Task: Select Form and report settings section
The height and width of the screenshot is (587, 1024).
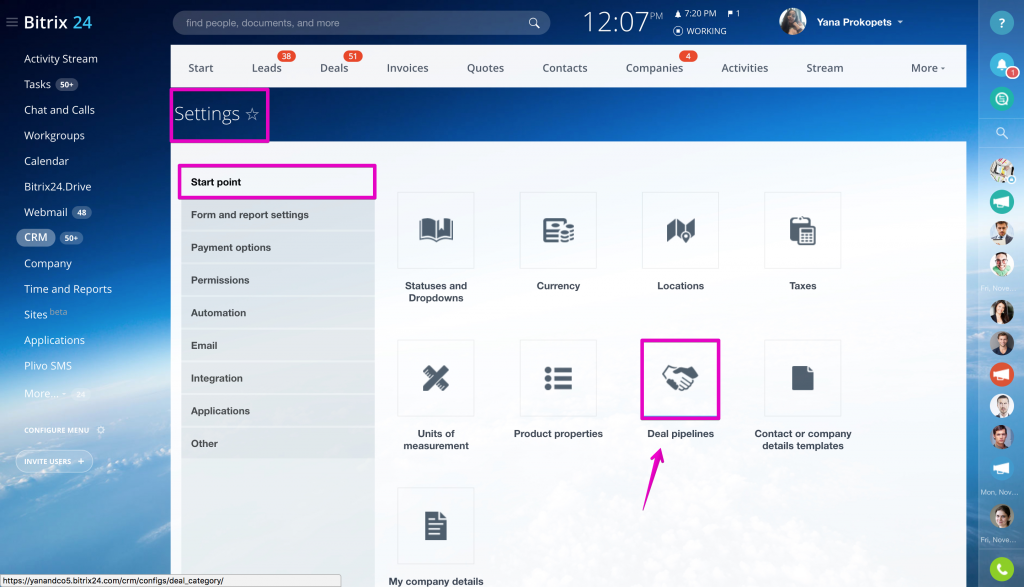Action: pos(278,214)
